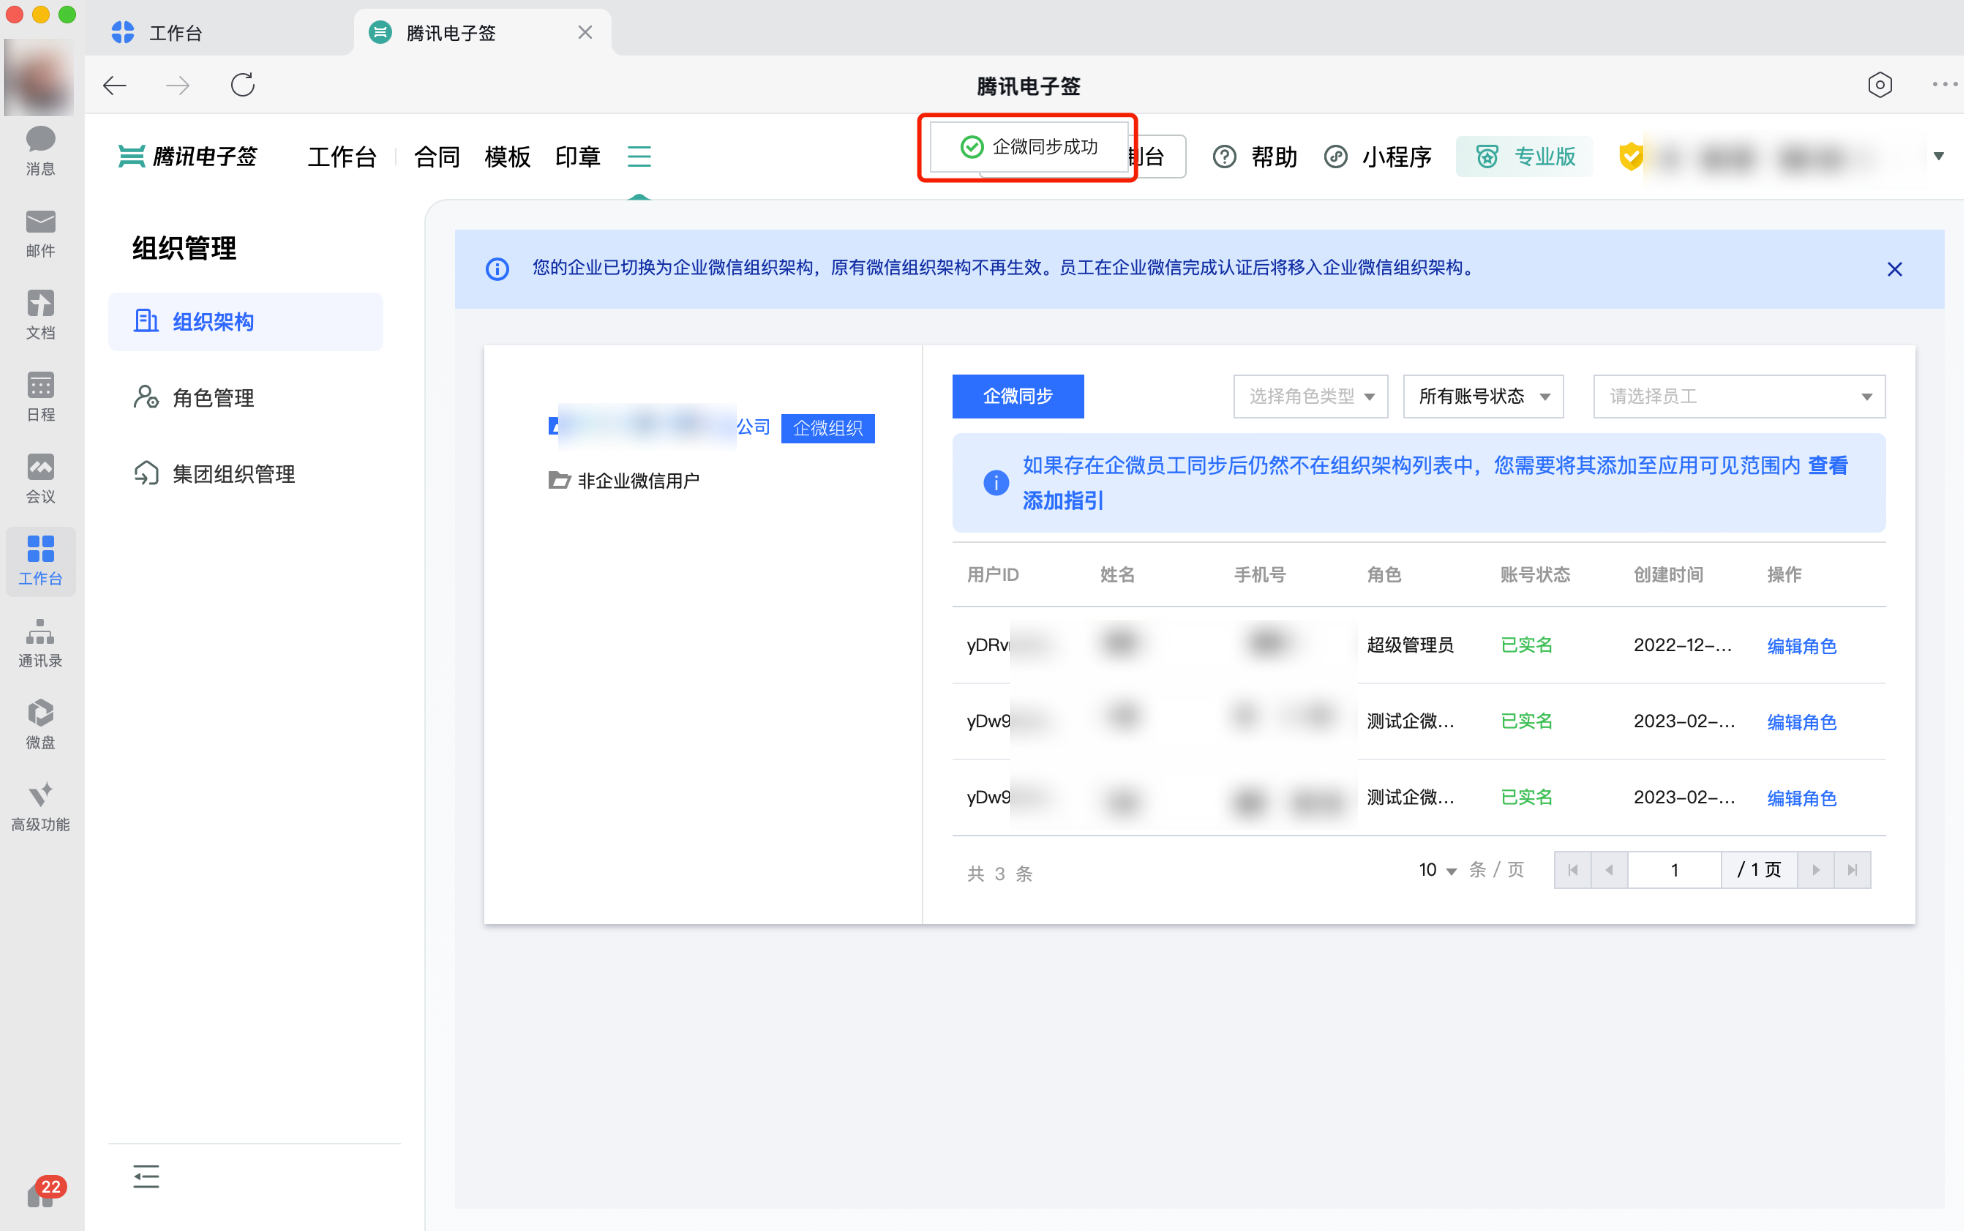1964x1231 pixels.
Task: Click the 企微同步 button
Action: (x=1018, y=396)
